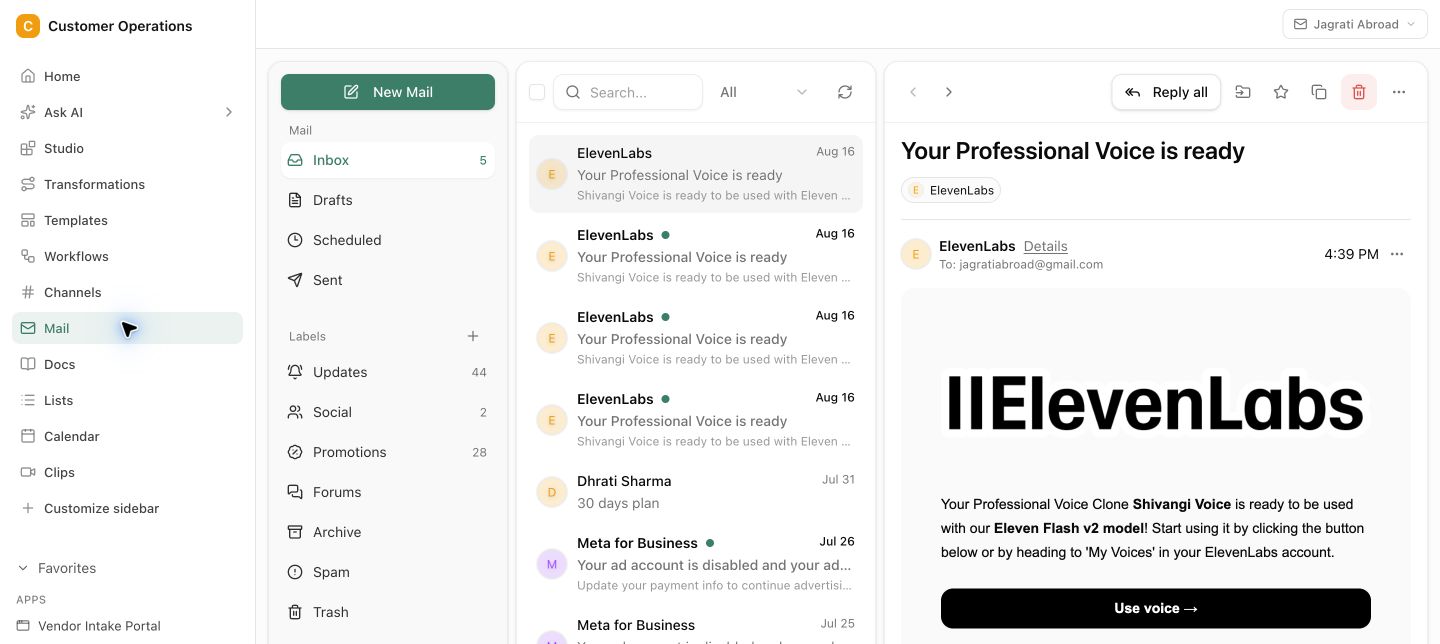Open the Updates label
Image resolution: width=1440 pixels, height=644 pixels.
tap(388, 372)
